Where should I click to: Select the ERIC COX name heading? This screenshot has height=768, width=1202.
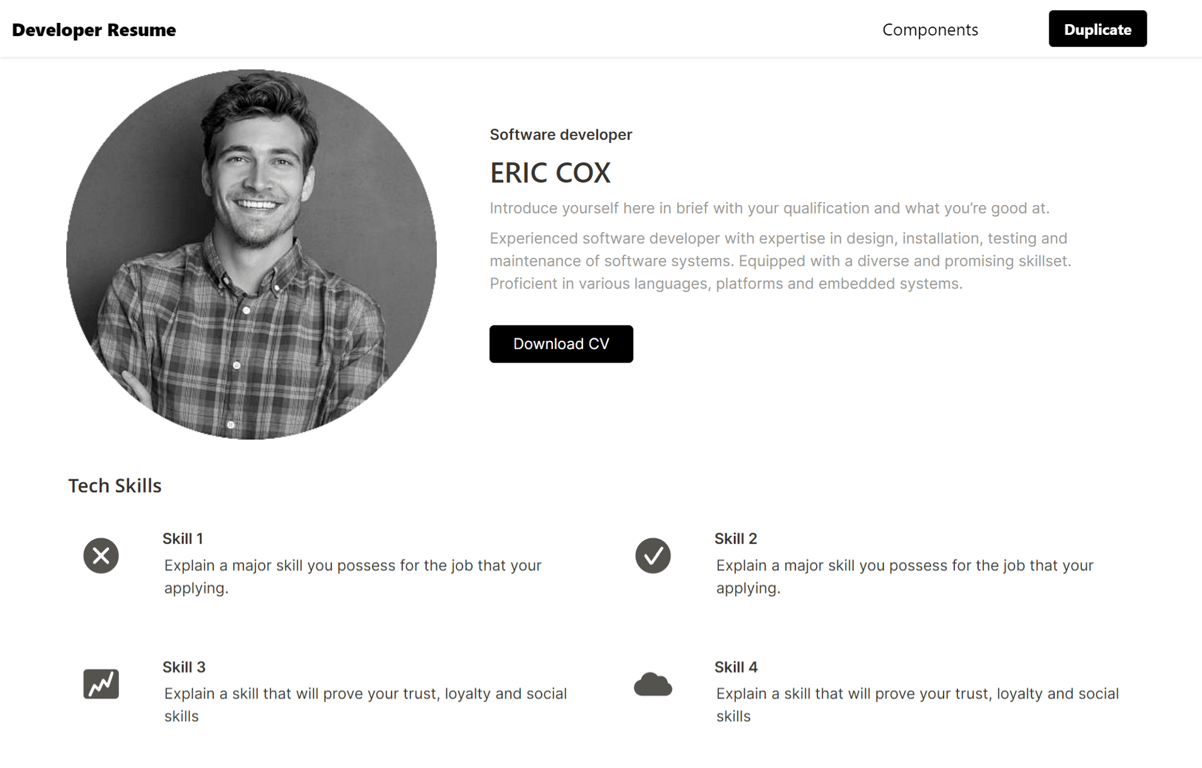click(x=550, y=173)
